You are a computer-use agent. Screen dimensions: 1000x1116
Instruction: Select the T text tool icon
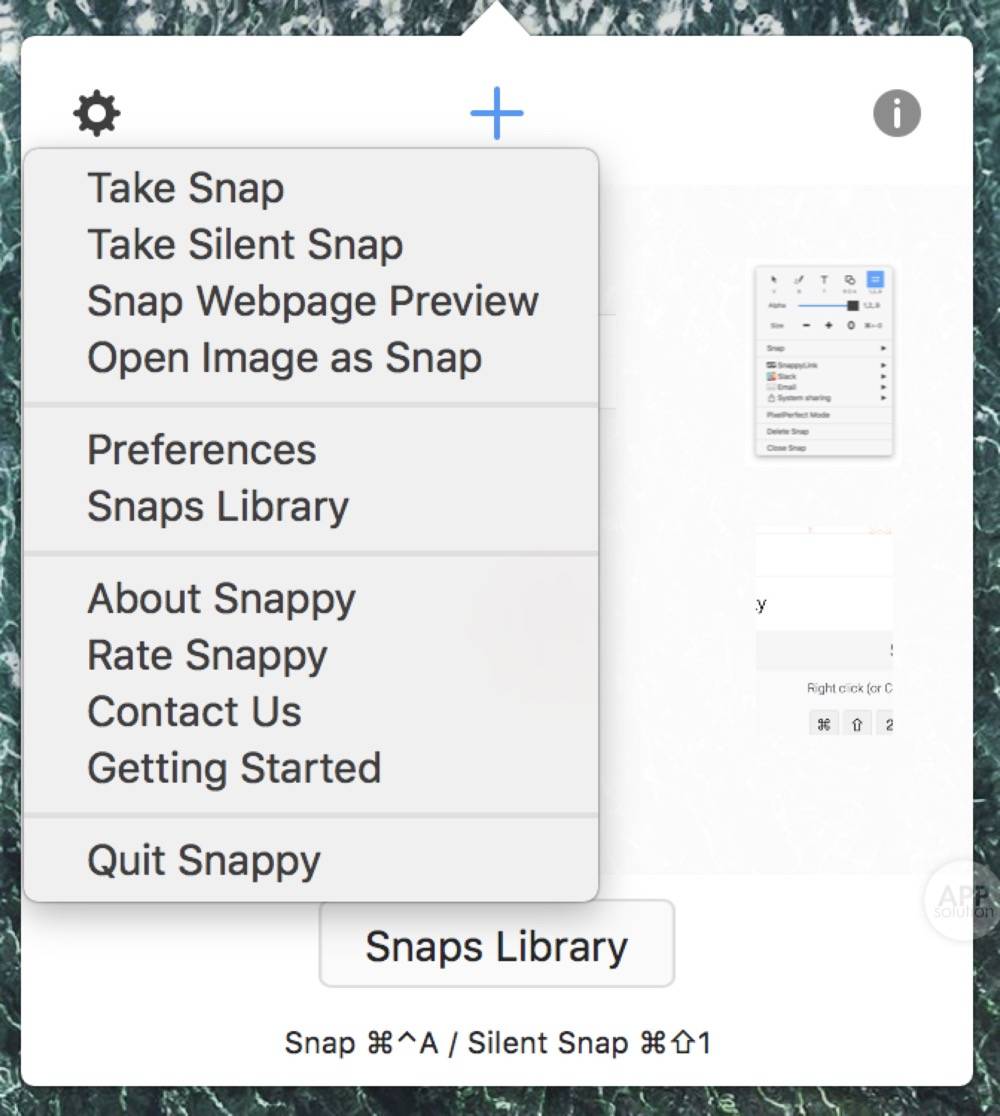(x=825, y=279)
